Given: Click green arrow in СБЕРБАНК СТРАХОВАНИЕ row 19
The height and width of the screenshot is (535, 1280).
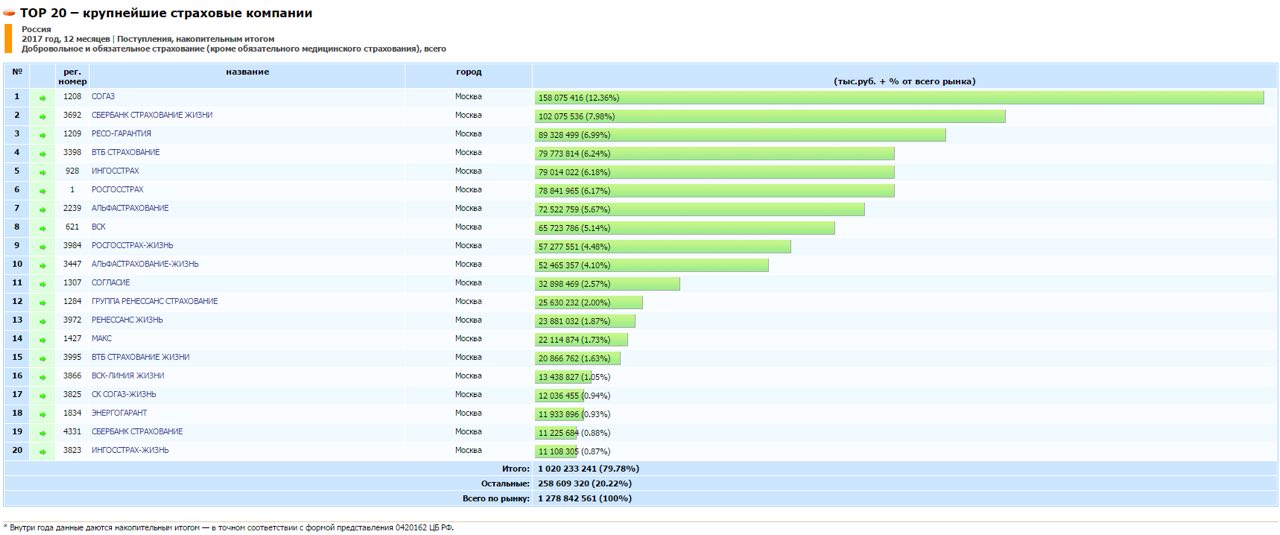Looking at the screenshot, I should (43, 433).
